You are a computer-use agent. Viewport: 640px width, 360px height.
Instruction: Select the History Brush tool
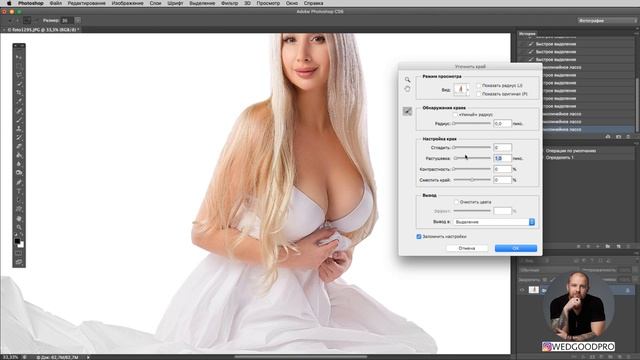click(19, 138)
